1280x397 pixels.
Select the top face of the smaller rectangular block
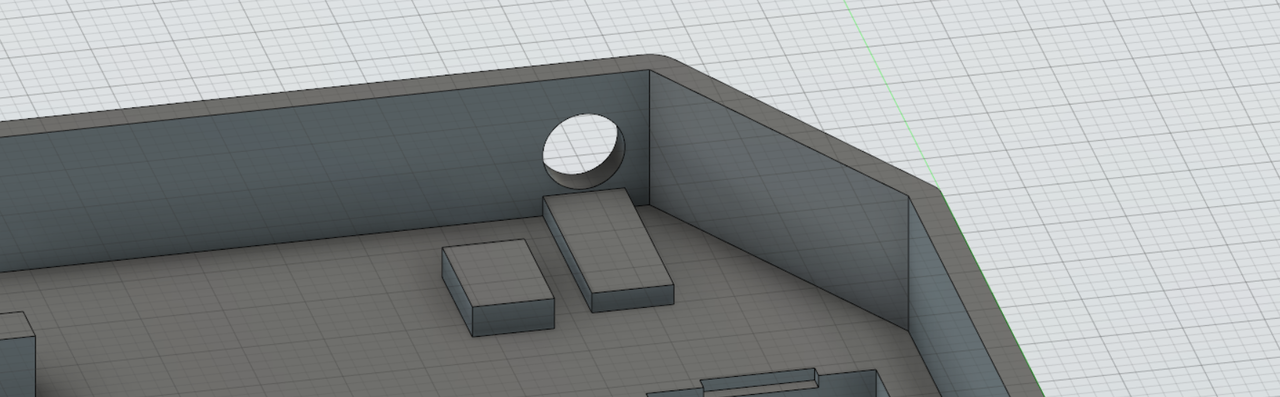pos(497,273)
